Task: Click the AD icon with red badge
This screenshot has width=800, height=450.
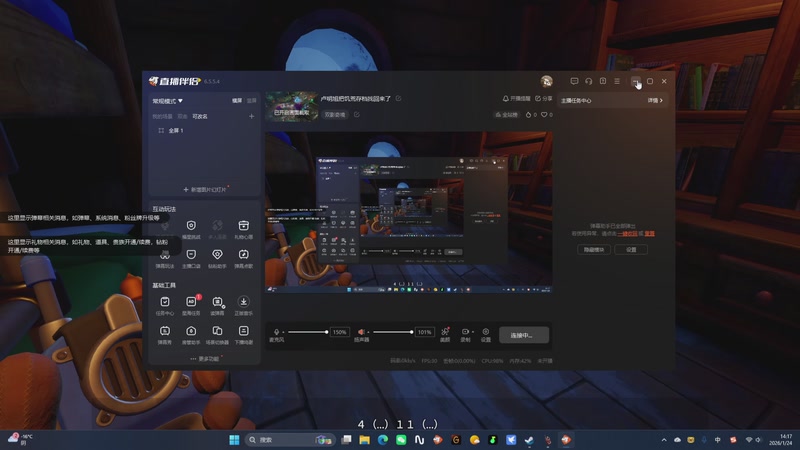Action: click(191, 302)
